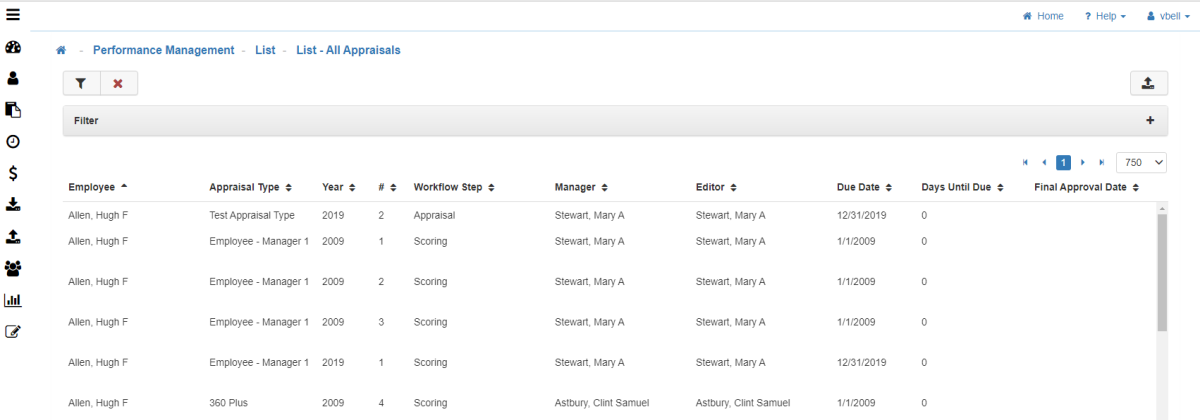Image resolution: width=1200 pixels, height=420 pixels.
Task: Open the clock time tracking sidebar icon
Action: [13, 142]
